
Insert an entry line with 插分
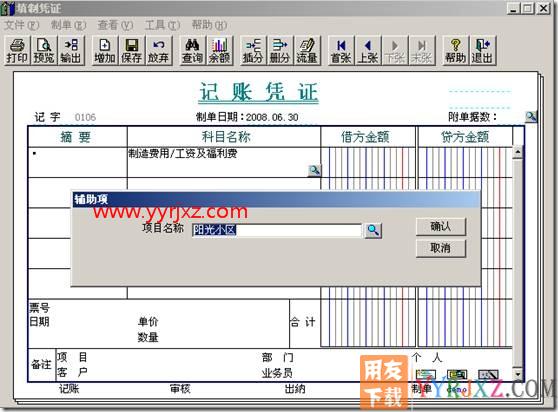[253, 51]
